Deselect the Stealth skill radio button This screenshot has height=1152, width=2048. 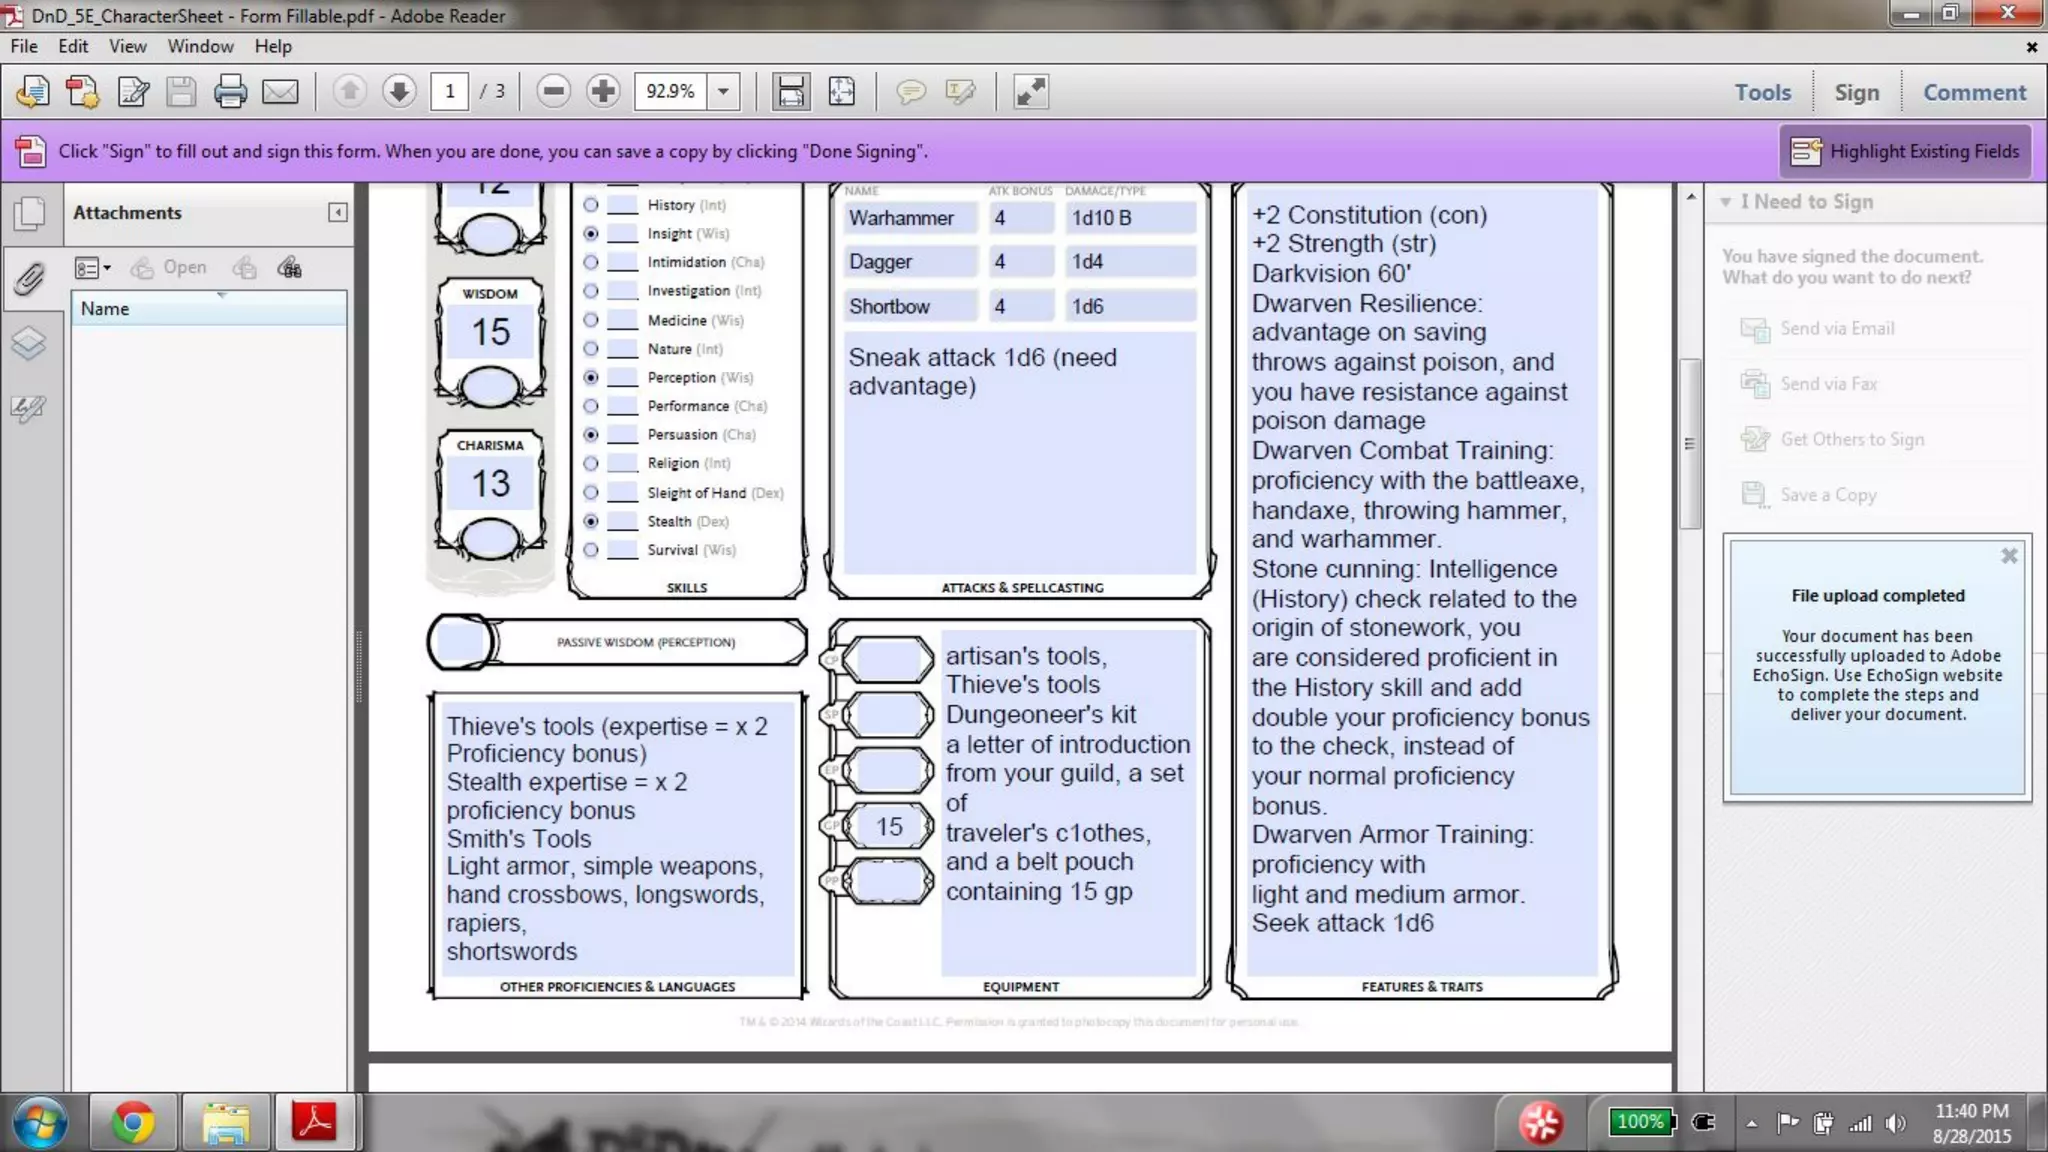point(591,521)
